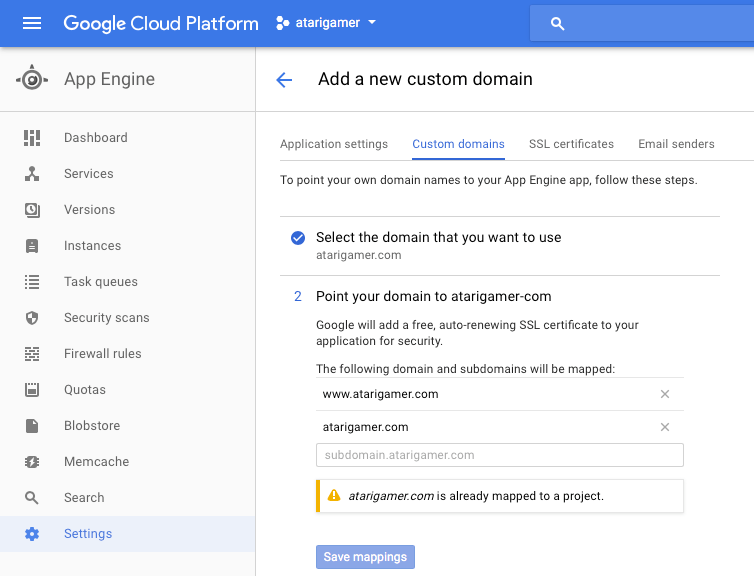This screenshot has width=754, height=576.
Task: Click the Blobstore file icon
Action: pyautogui.click(x=32, y=426)
